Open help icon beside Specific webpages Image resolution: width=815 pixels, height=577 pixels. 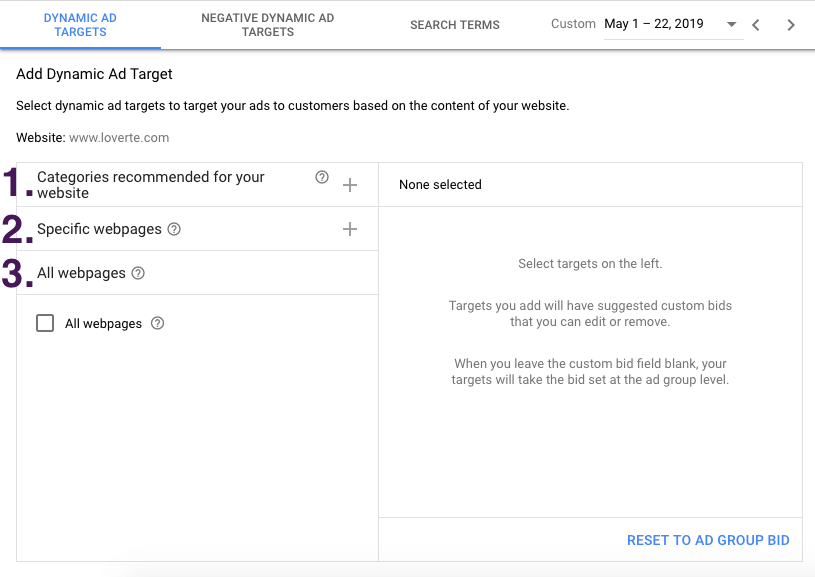point(174,229)
